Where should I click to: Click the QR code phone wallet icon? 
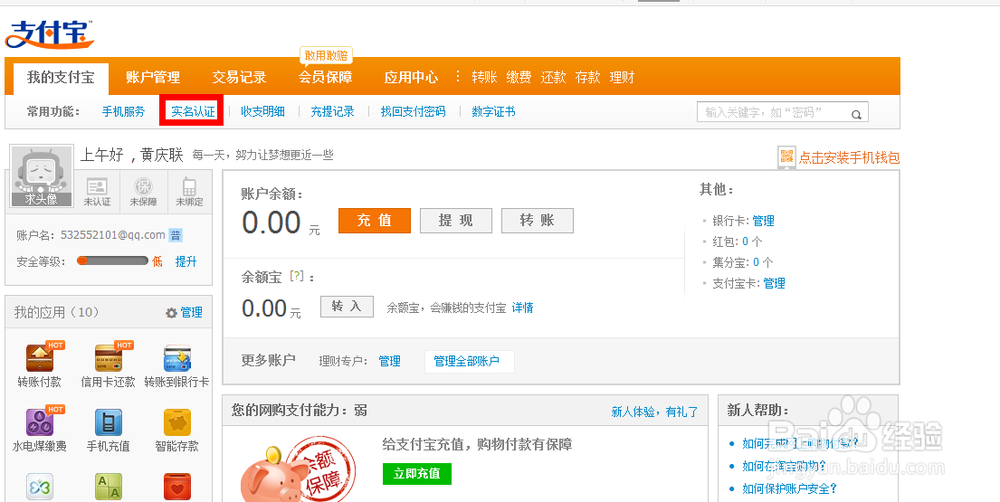point(787,157)
